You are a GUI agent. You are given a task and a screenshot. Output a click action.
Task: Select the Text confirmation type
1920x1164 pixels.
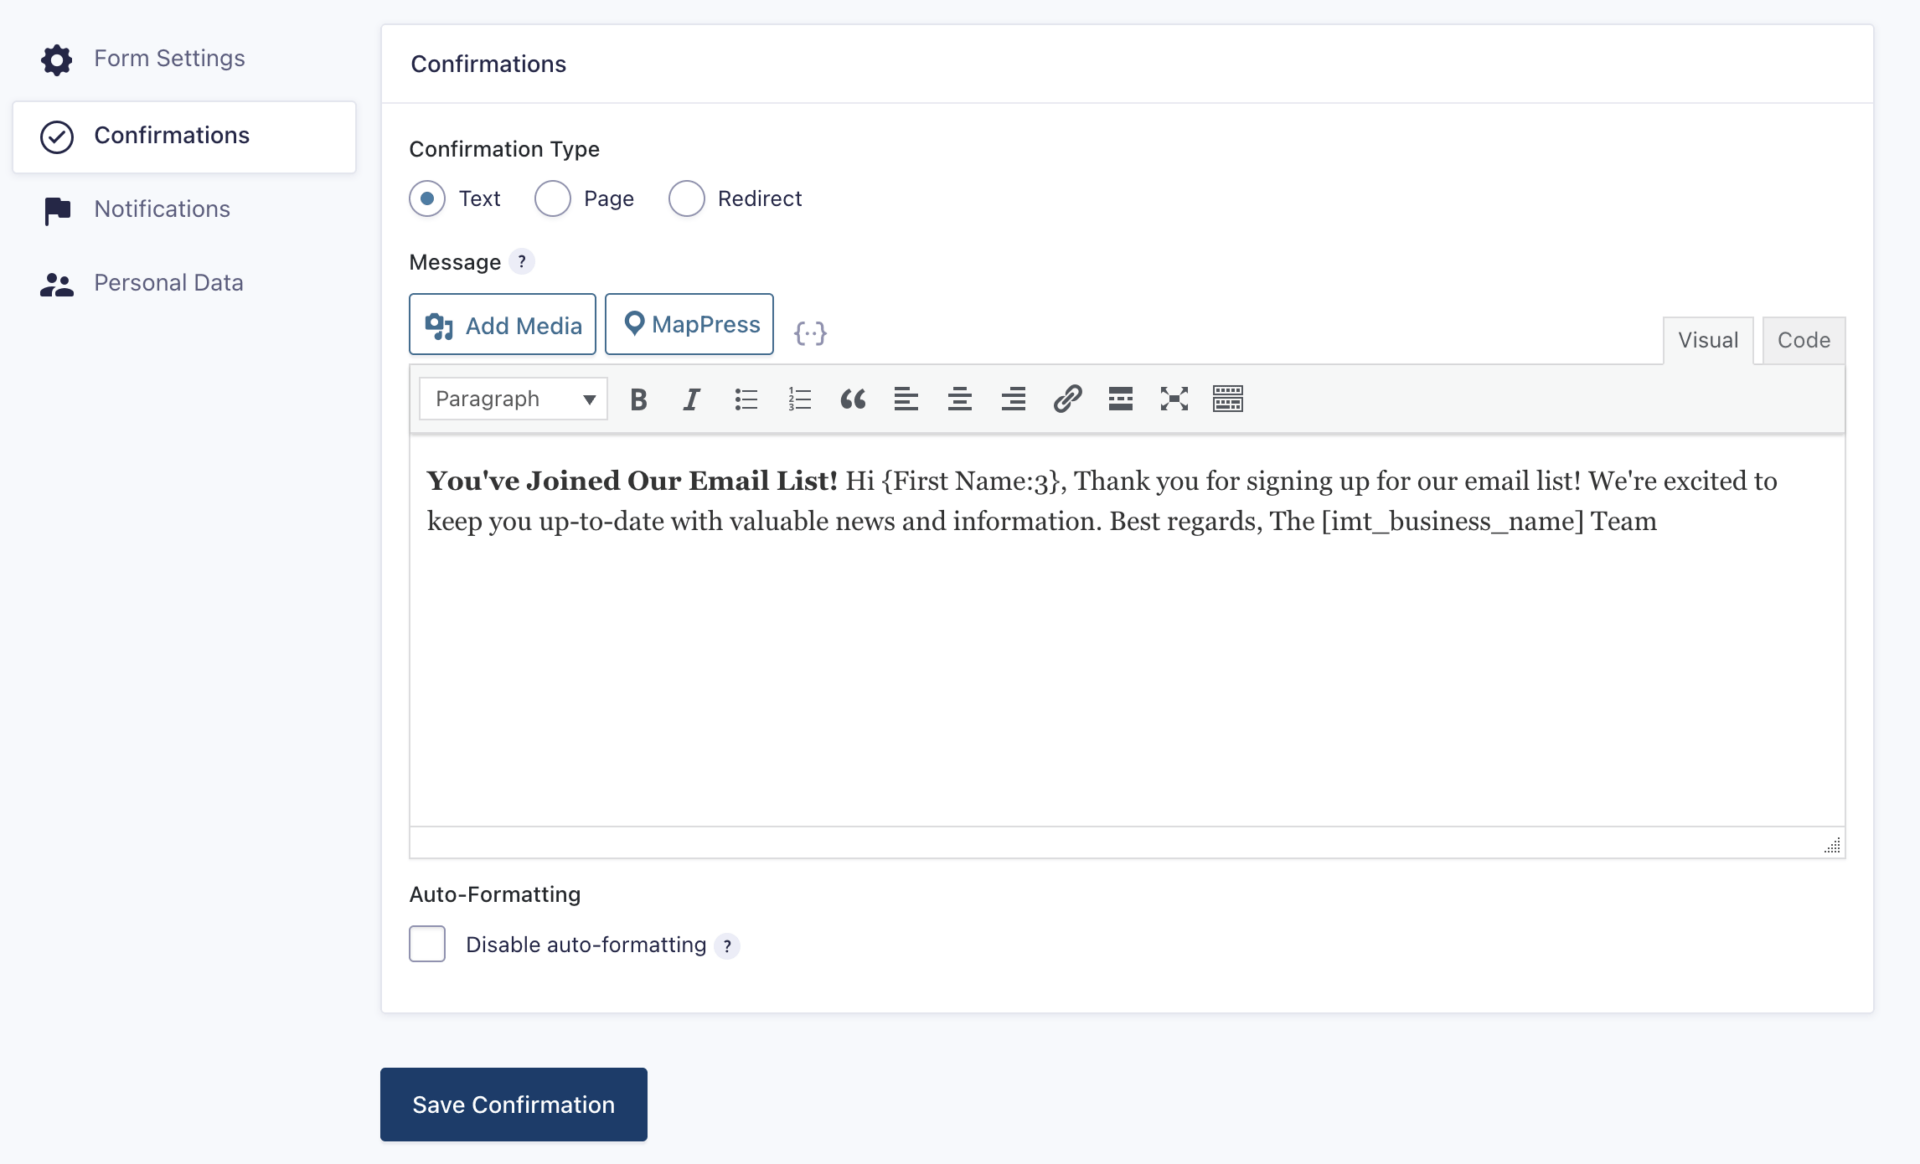[x=428, y=199]
